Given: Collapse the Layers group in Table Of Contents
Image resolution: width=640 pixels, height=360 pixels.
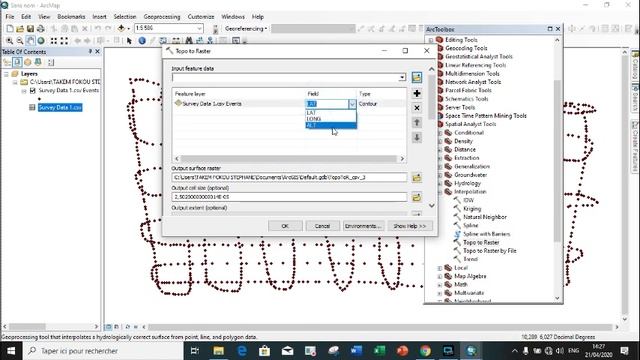Looking at the screenshot, I should pos(6,74).
